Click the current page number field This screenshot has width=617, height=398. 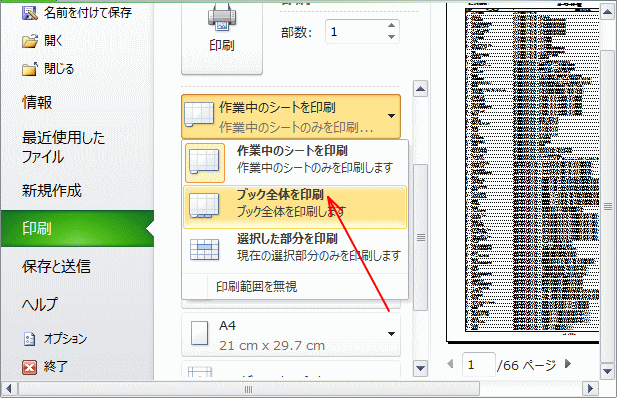click(x=478, y=365)
